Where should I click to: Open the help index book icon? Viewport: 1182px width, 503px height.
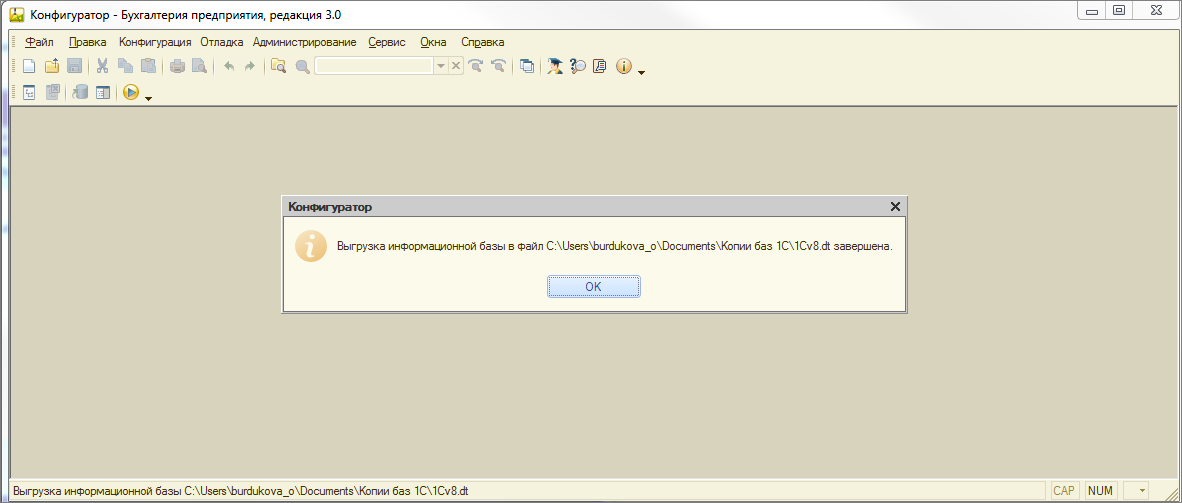(600, 66)
